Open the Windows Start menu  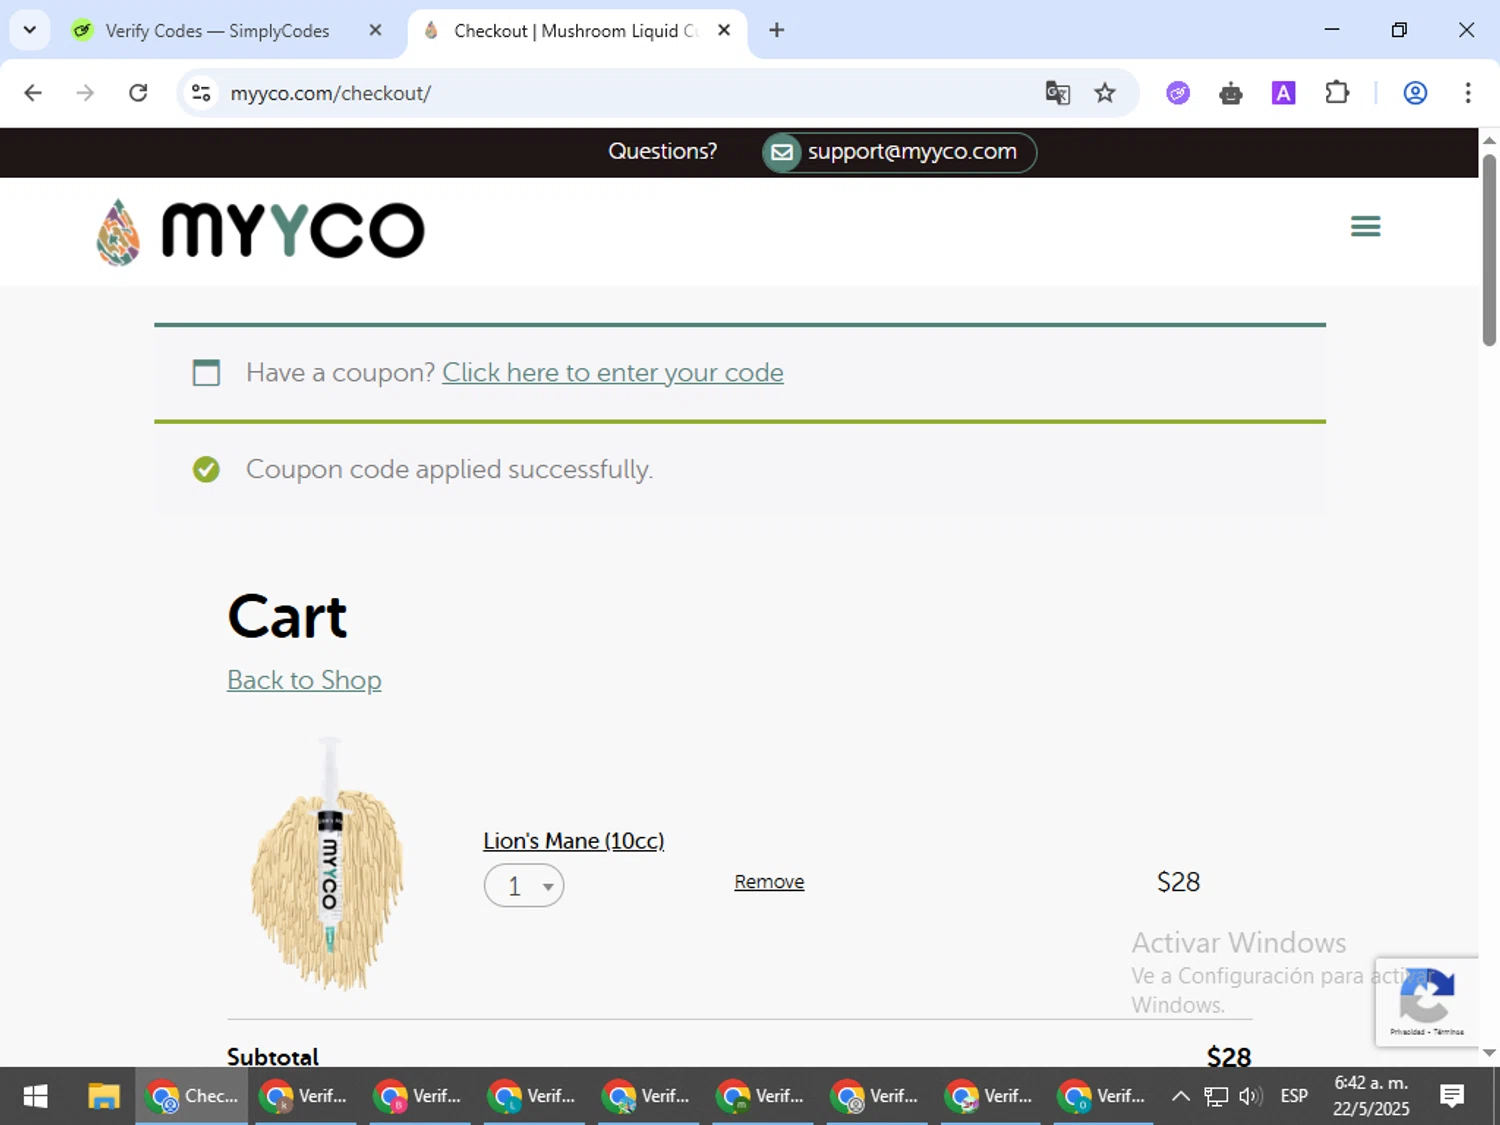(35, 1096)
